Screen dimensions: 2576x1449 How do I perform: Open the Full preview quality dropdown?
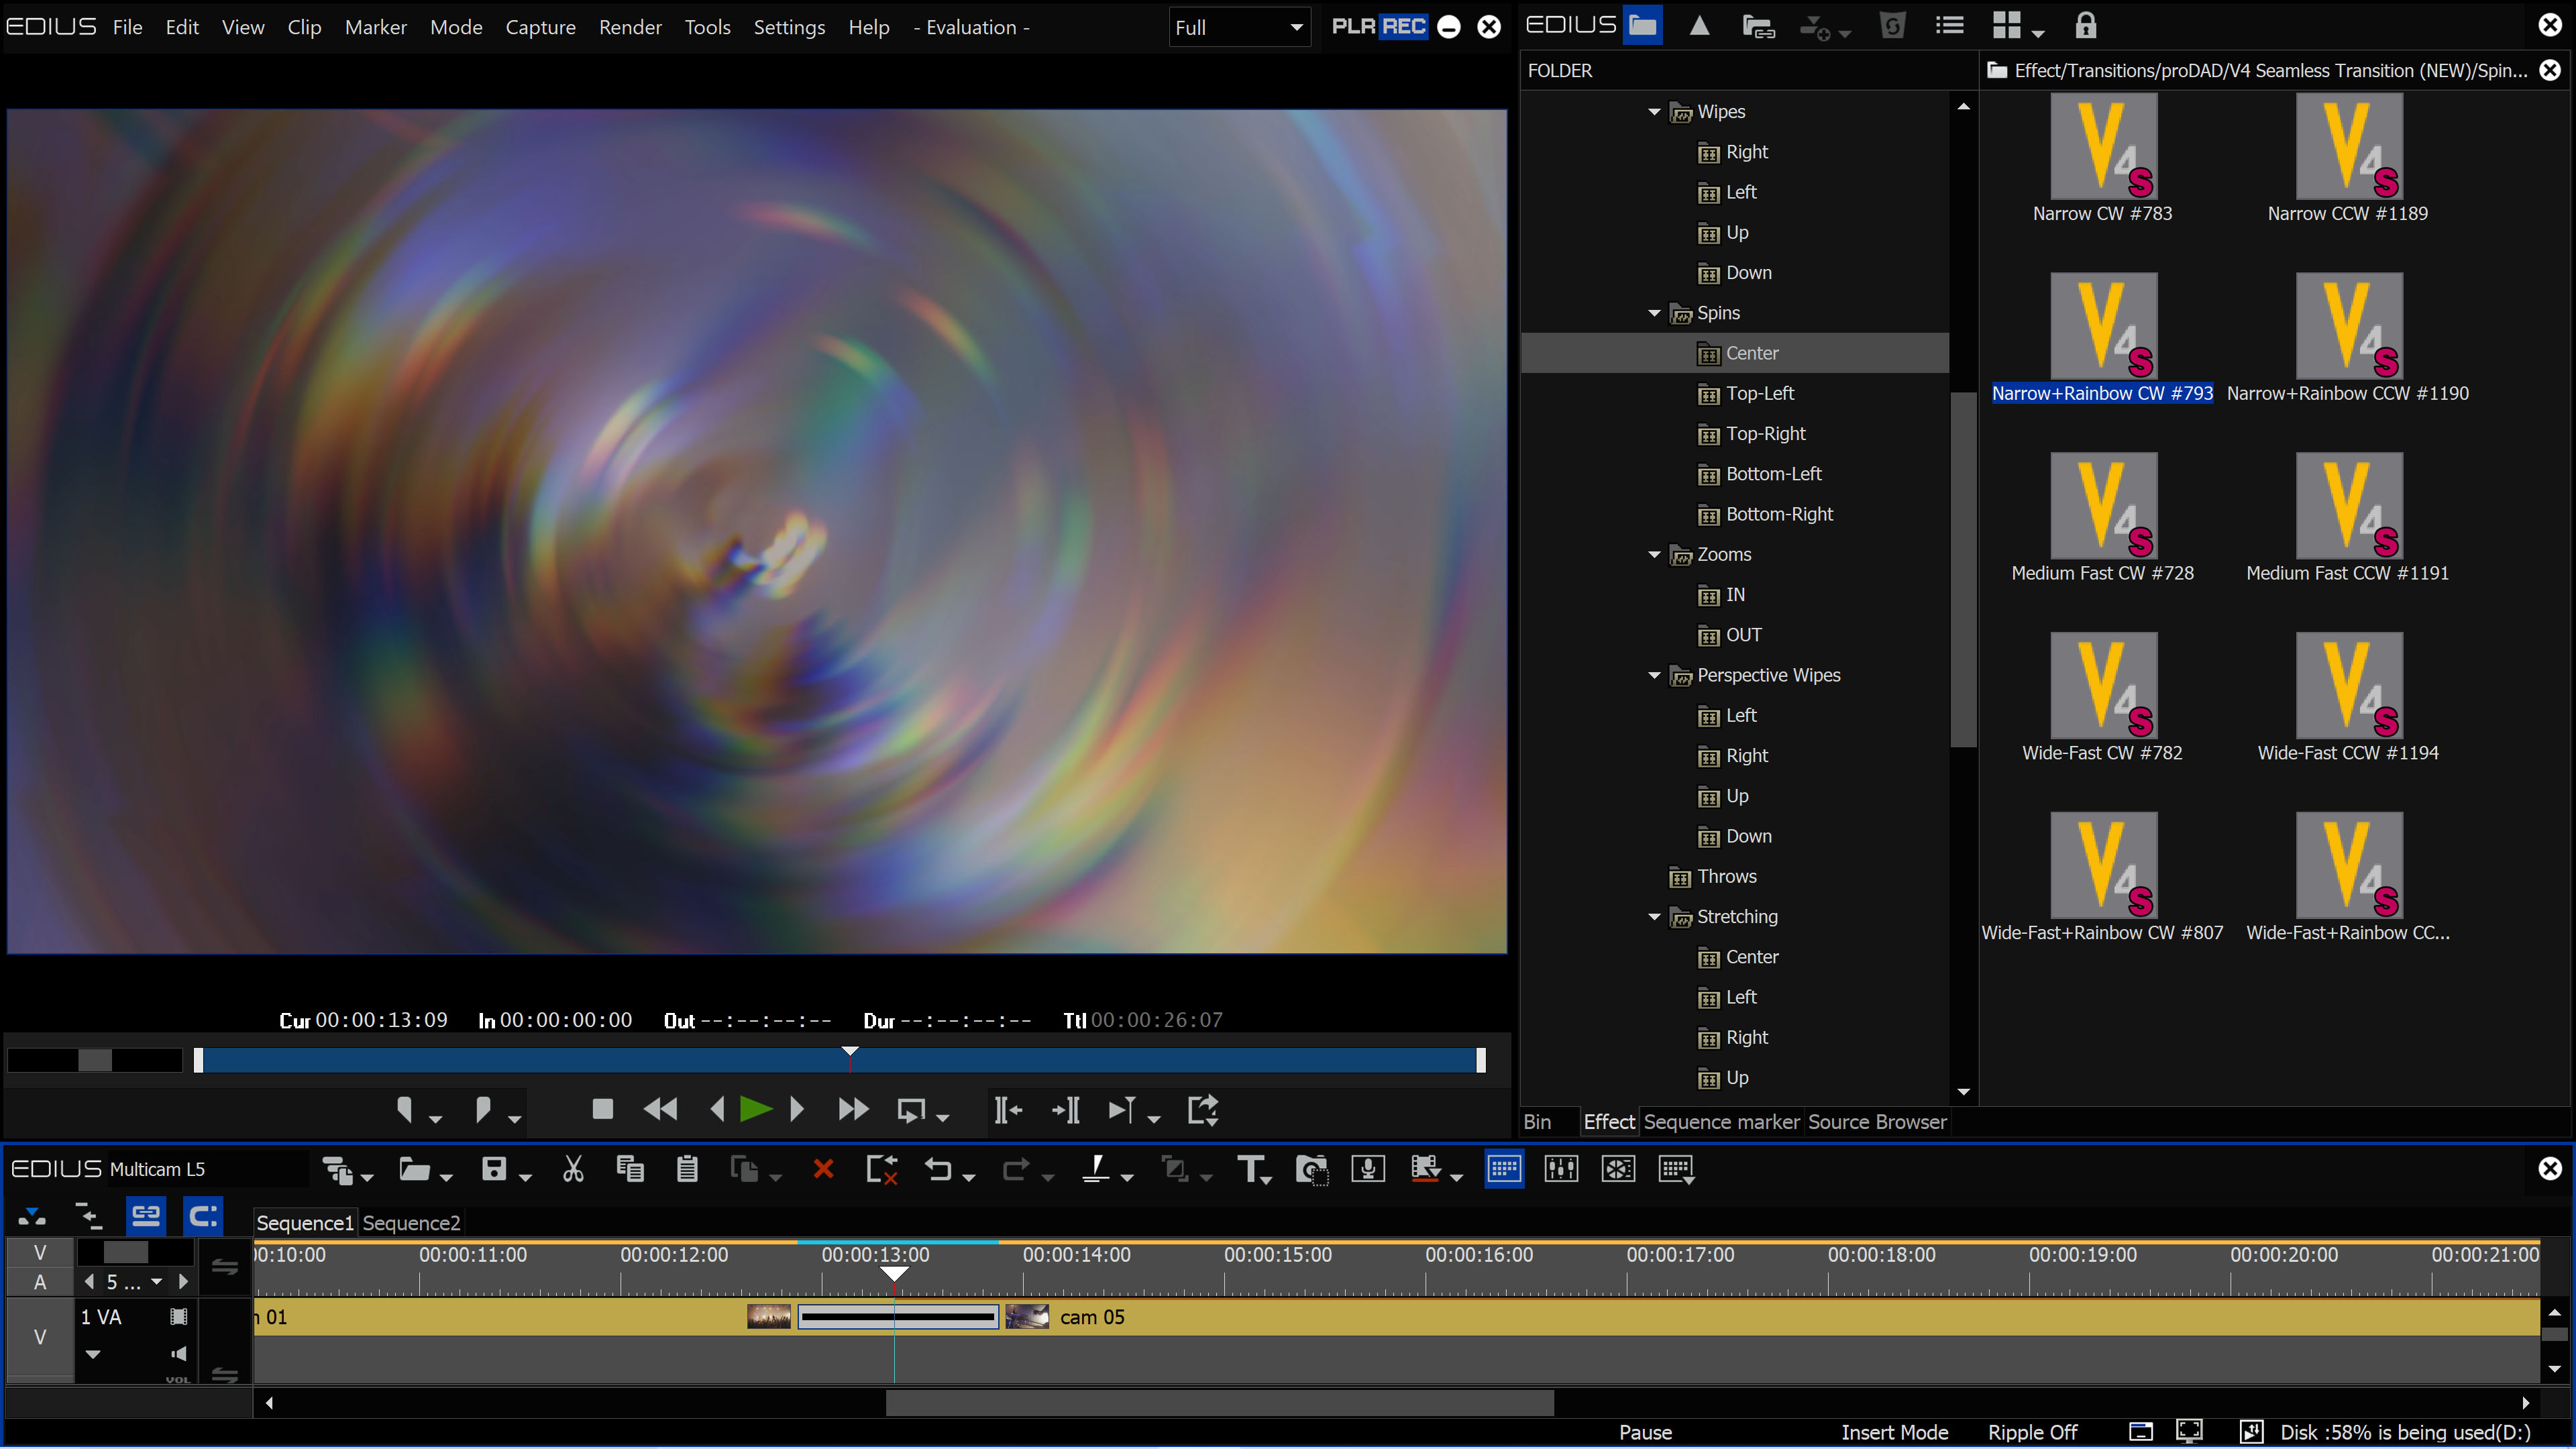point(1295,27)
